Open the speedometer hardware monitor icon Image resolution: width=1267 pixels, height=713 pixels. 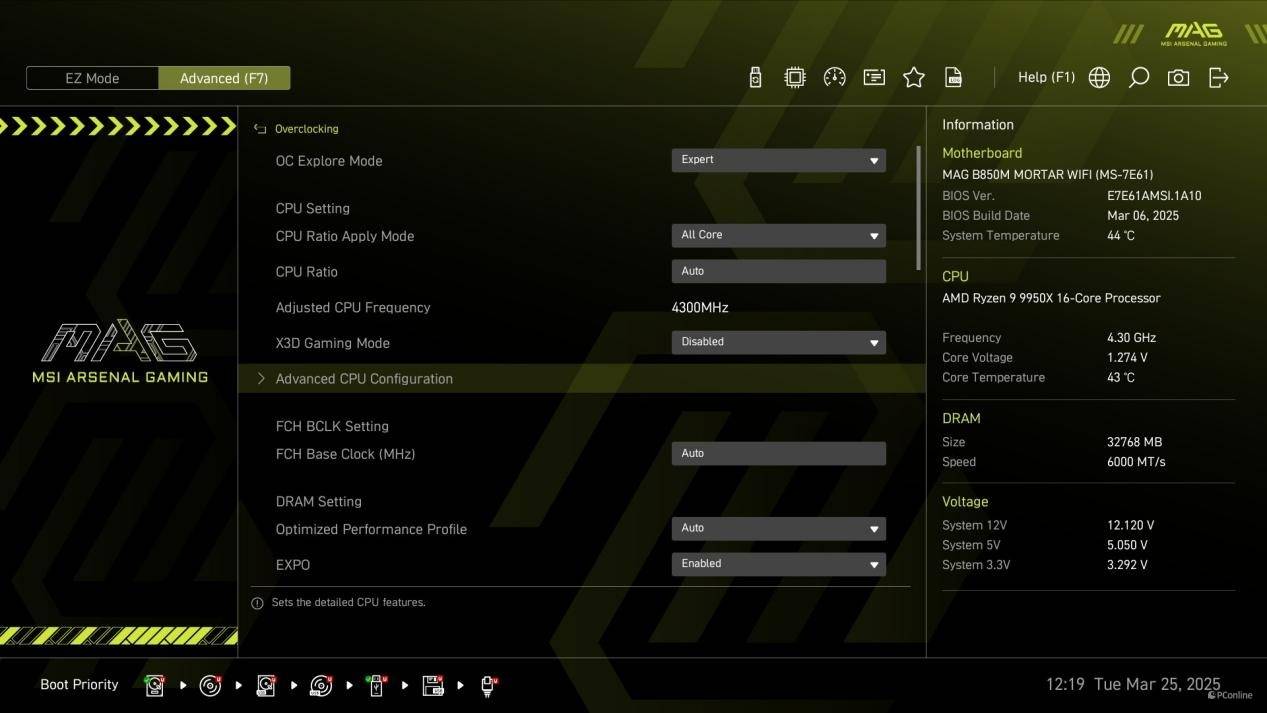[x=834, y=77]
